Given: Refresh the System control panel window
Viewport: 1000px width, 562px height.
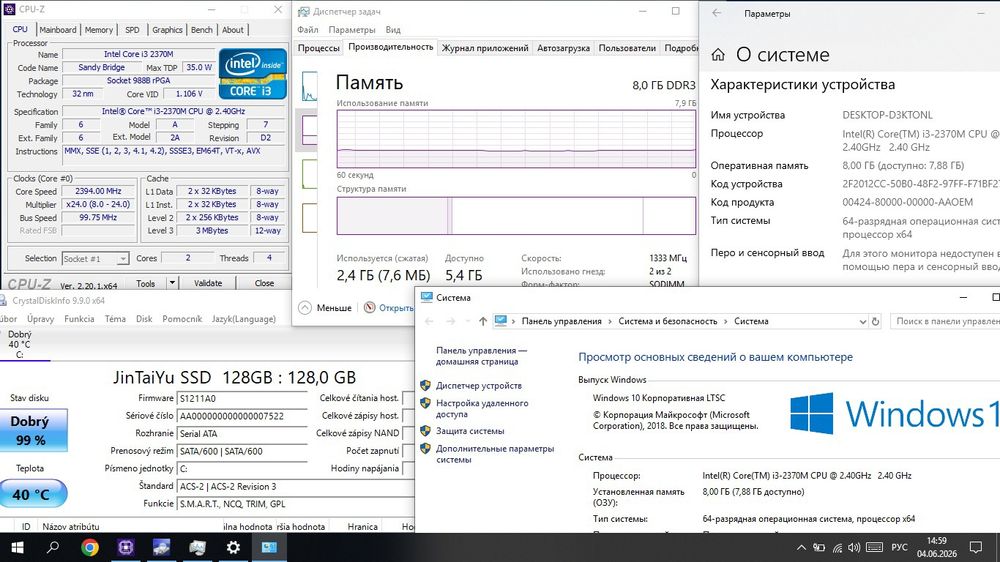Looking at the screenshot, I should click(876, 321).
